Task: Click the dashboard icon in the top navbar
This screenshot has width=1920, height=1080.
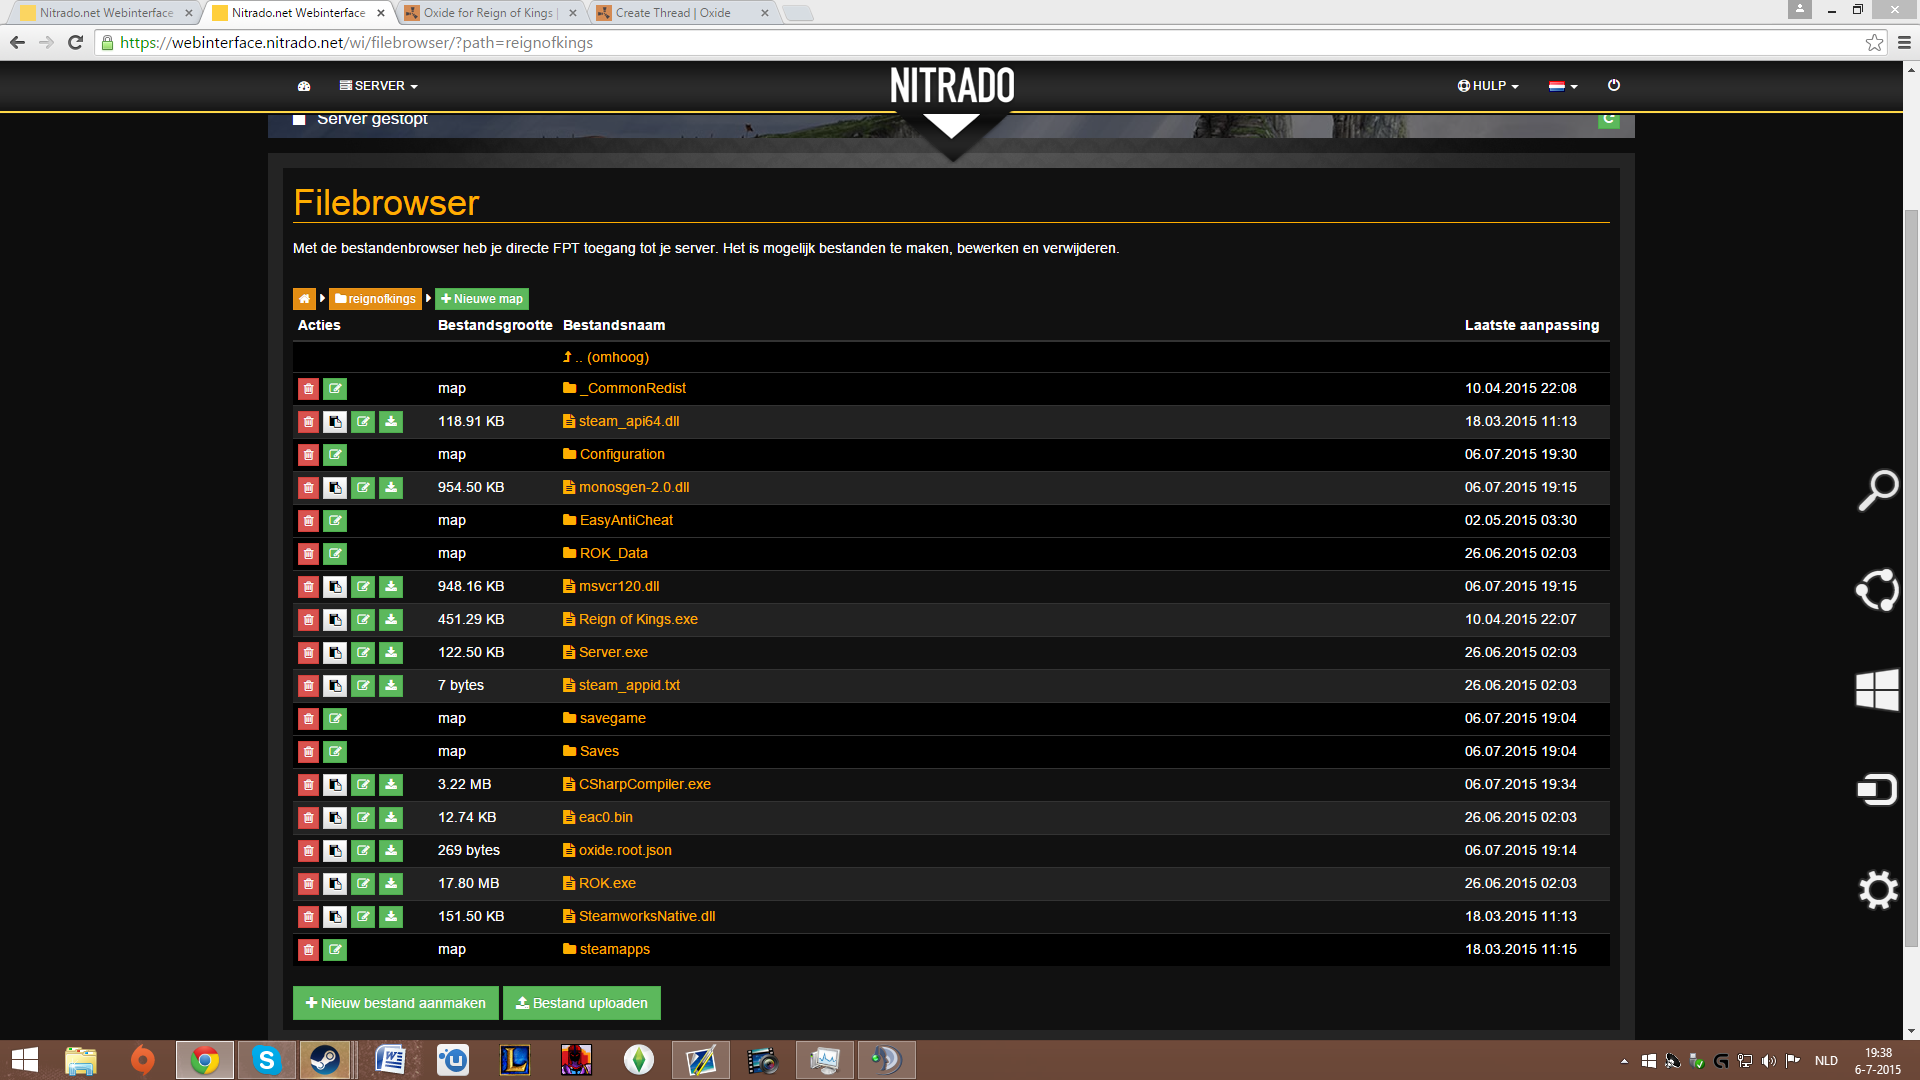Action: coord(304,86)
